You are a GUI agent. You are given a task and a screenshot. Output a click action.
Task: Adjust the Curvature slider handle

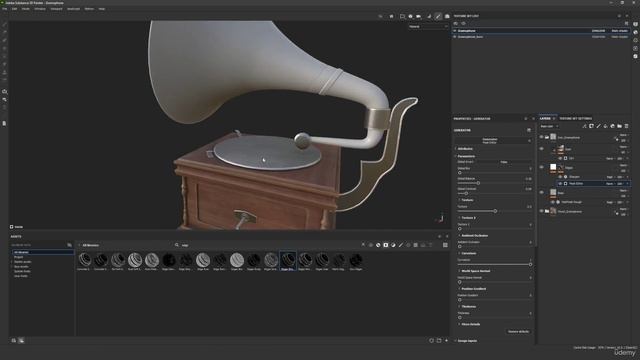[530, 264]
